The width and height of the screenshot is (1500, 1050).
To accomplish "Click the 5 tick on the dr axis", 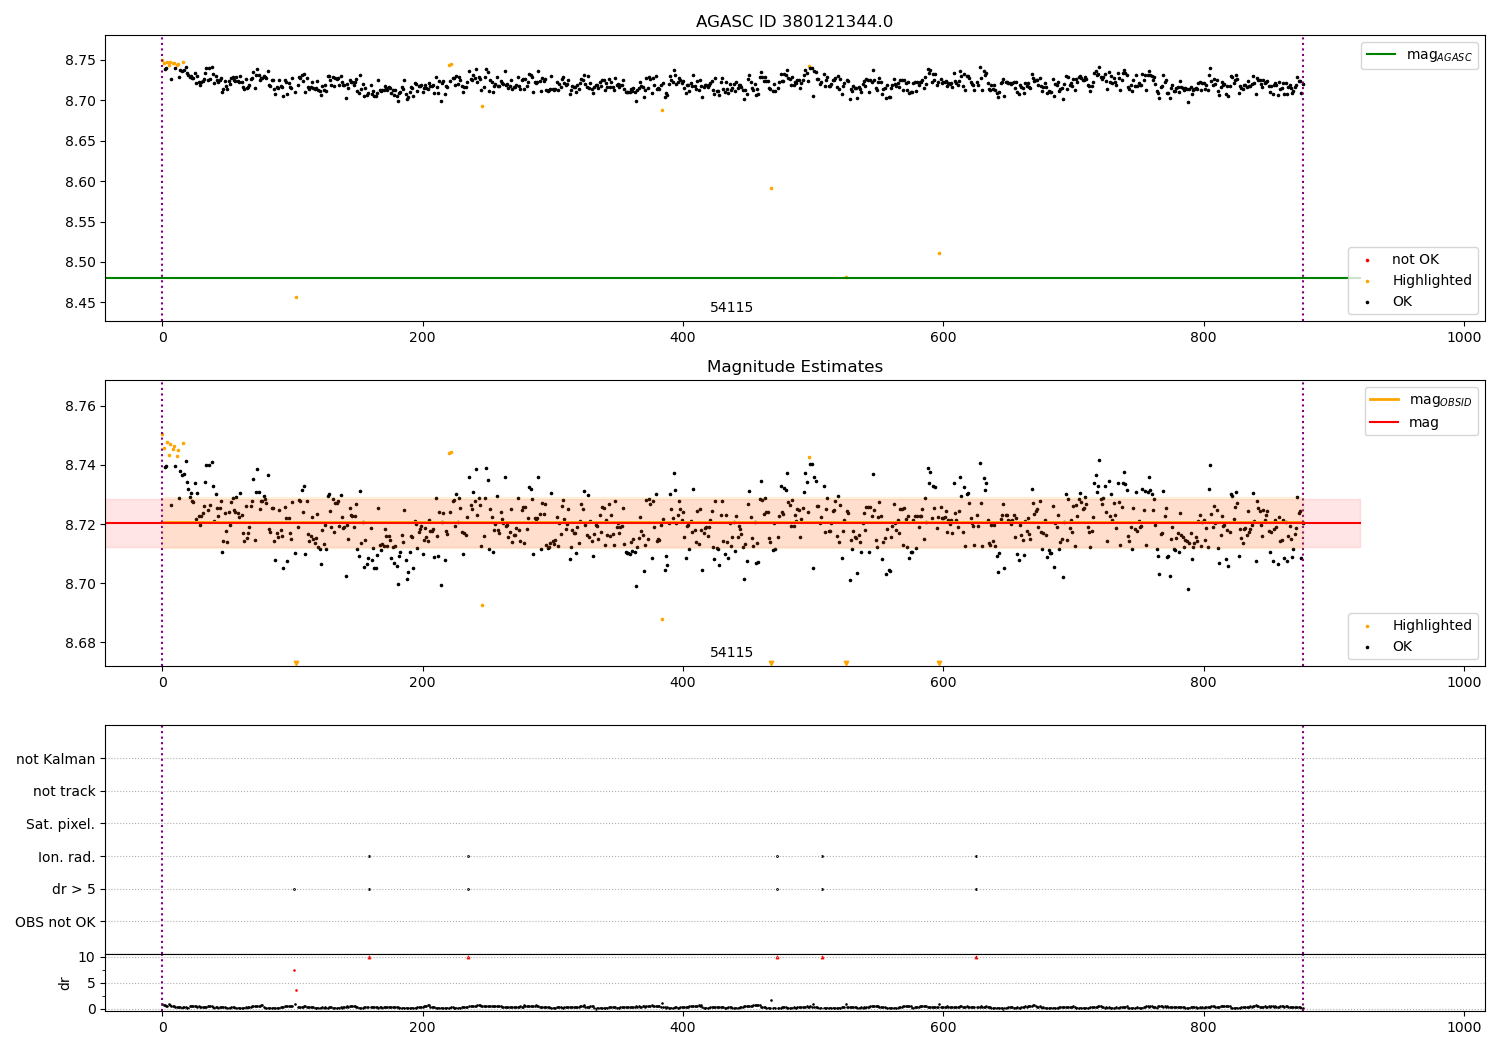I will [91, 983].
